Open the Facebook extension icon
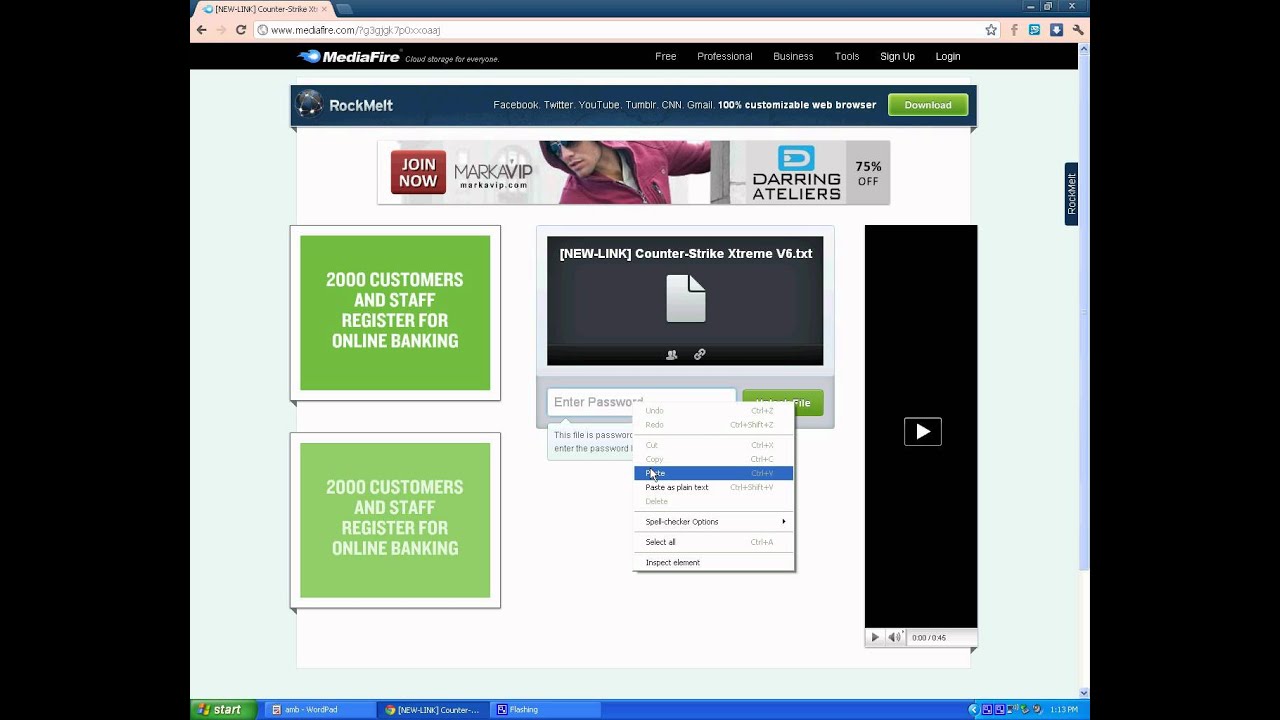Viewport: 1280px width, 720px height. coord(1014,30)
